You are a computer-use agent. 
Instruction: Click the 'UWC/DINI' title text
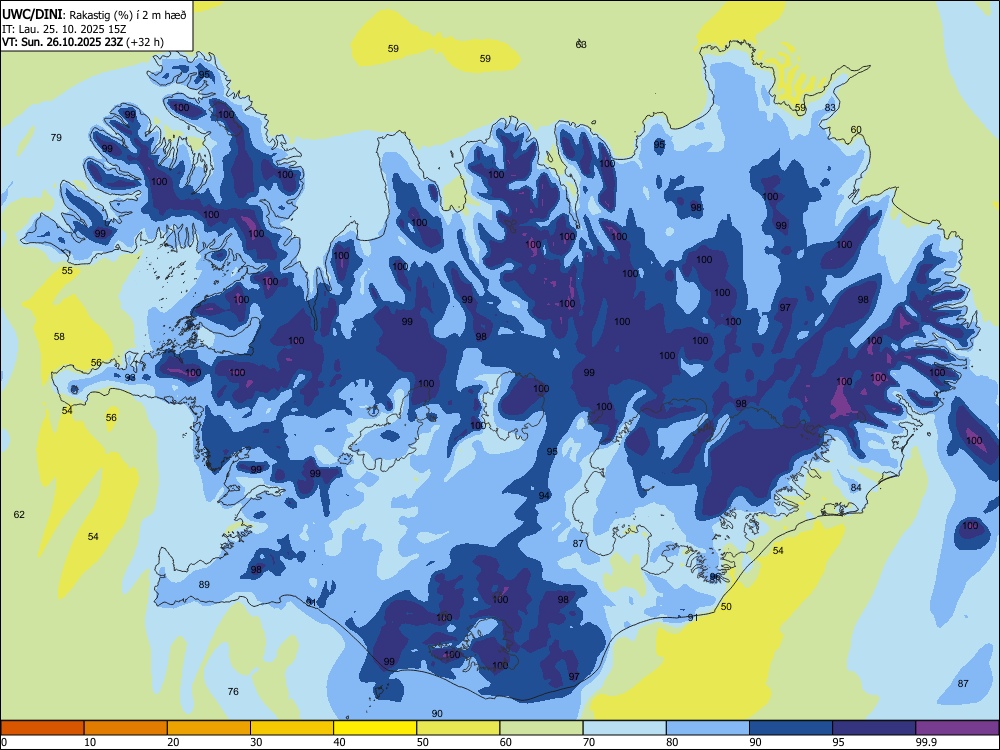[x=32, y=14]
